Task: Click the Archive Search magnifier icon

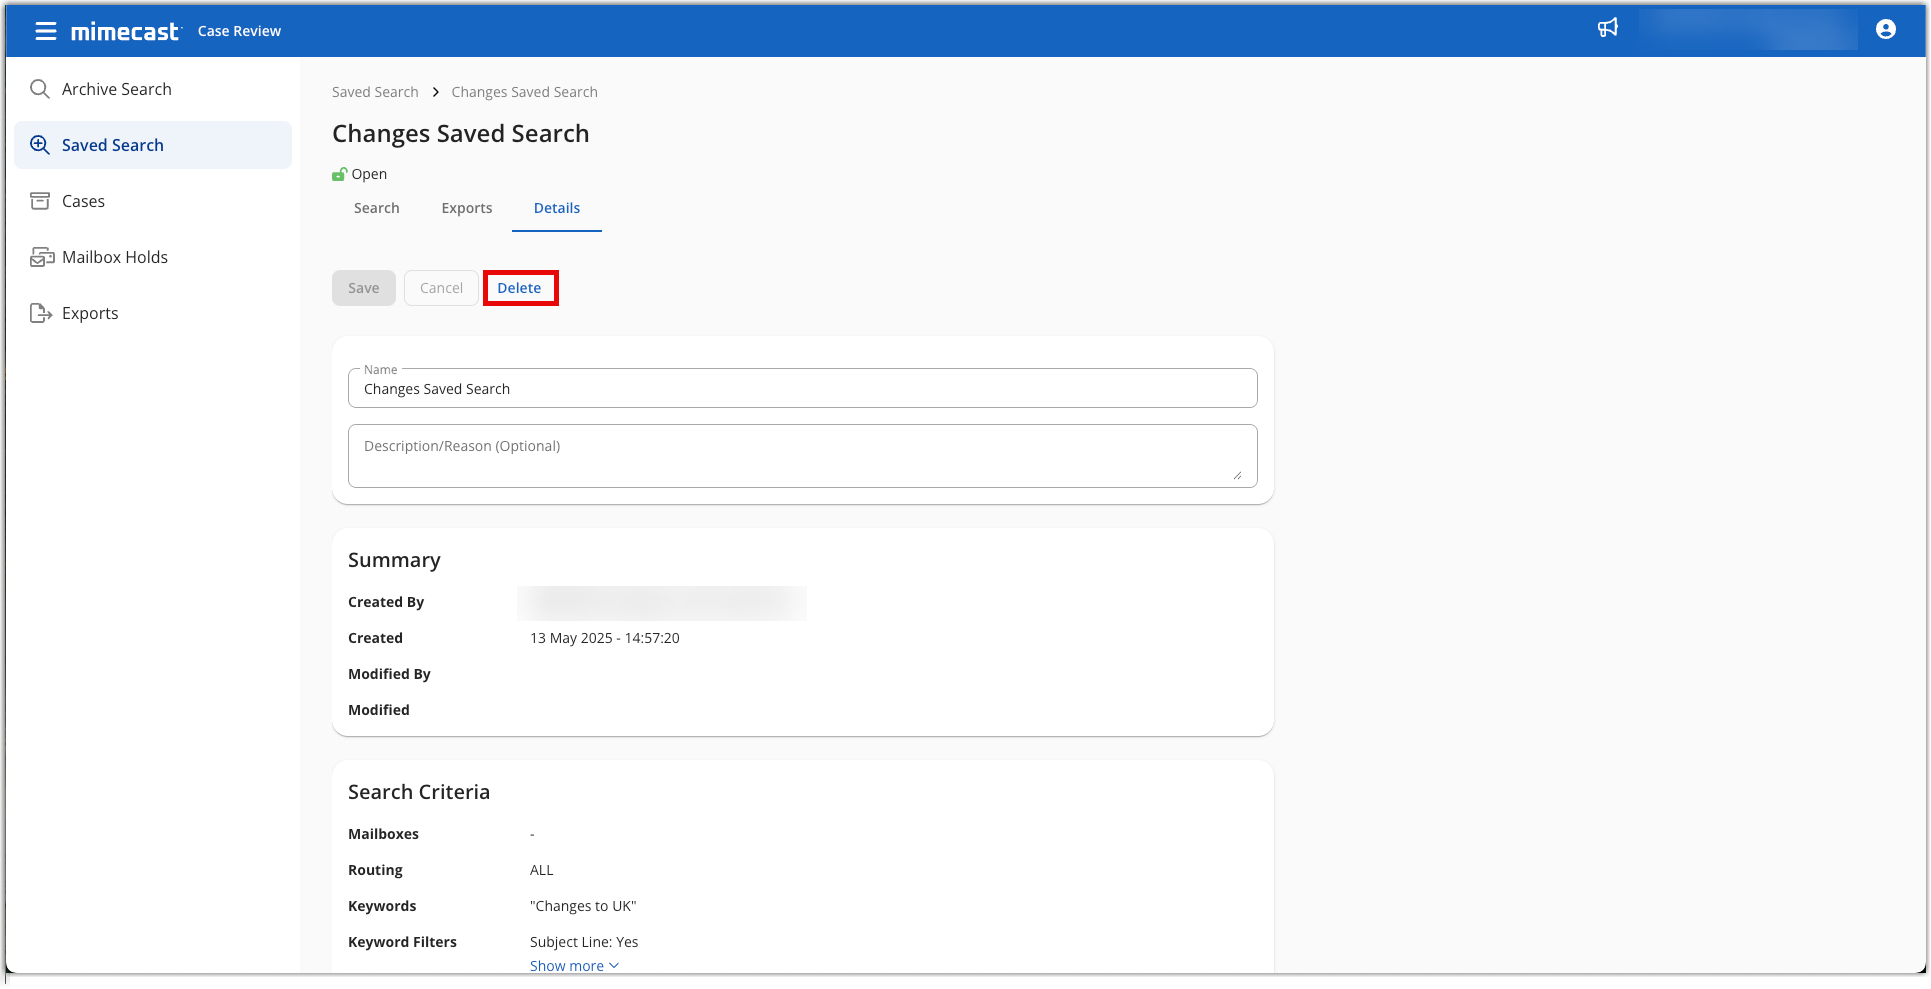Action: click(40, 89)
